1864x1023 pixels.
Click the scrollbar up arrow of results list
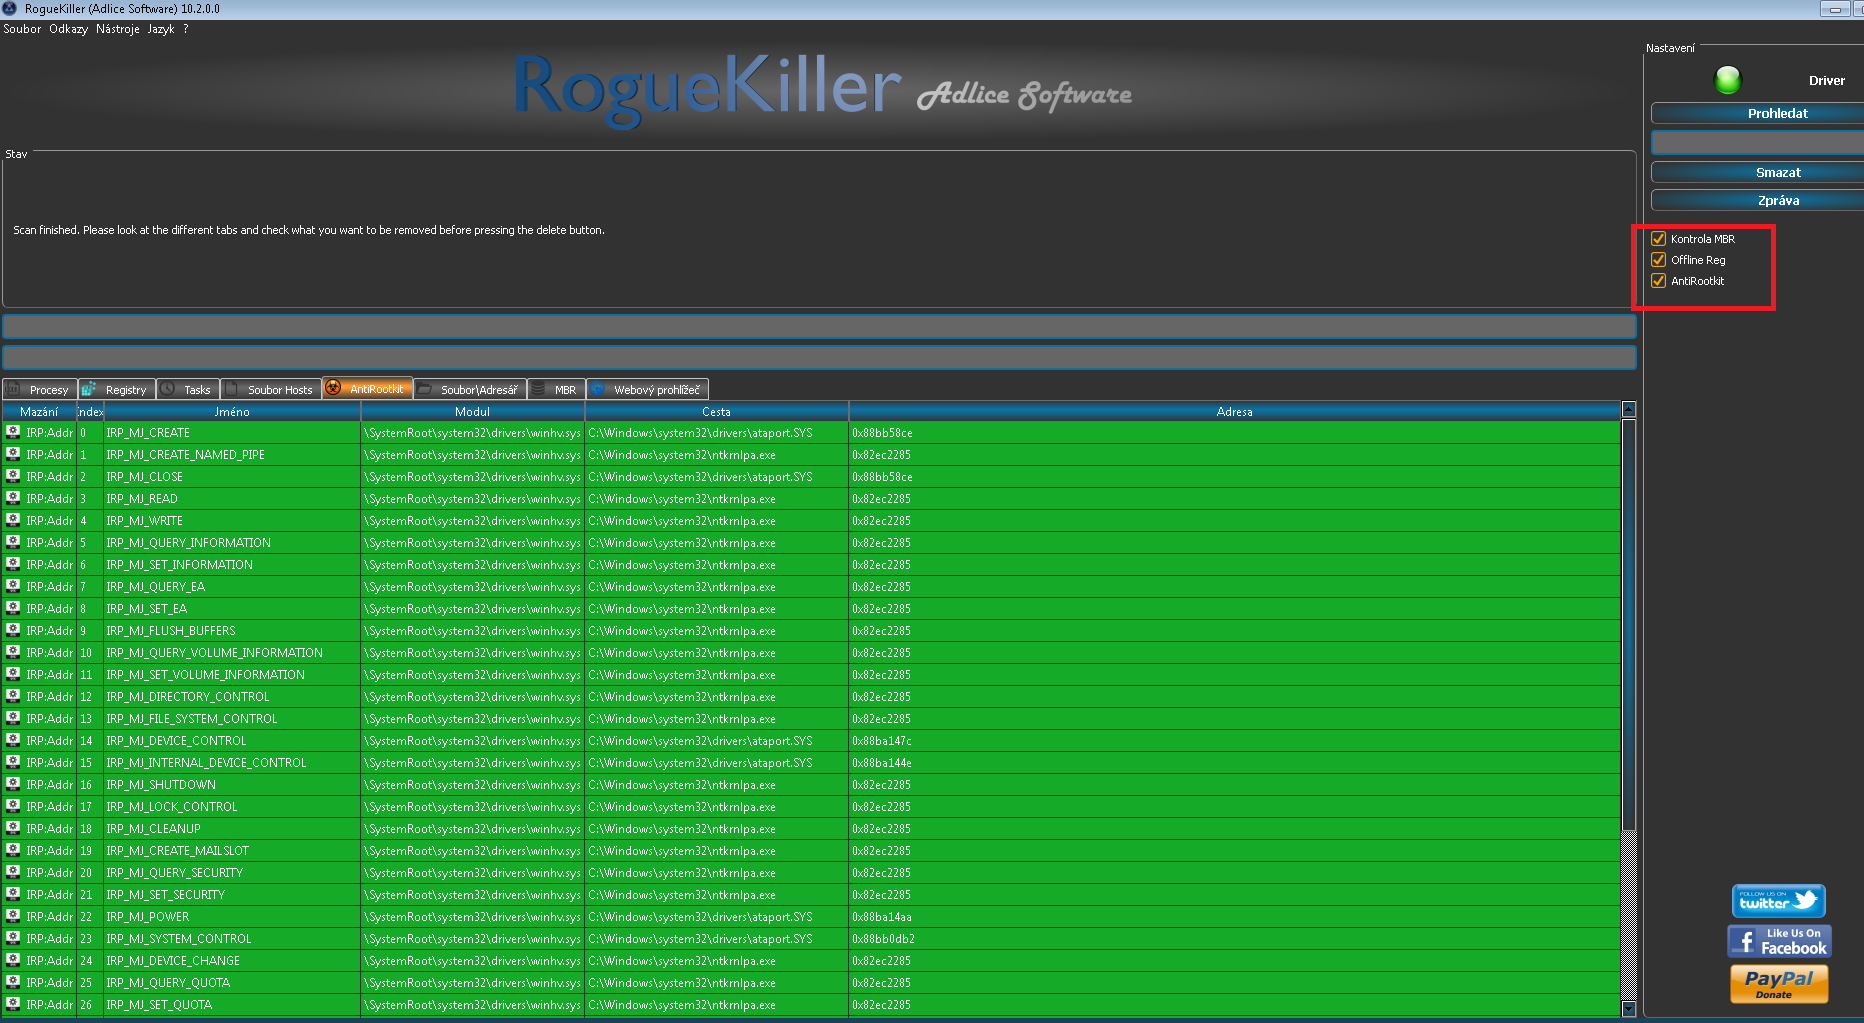coord(1629,409)
